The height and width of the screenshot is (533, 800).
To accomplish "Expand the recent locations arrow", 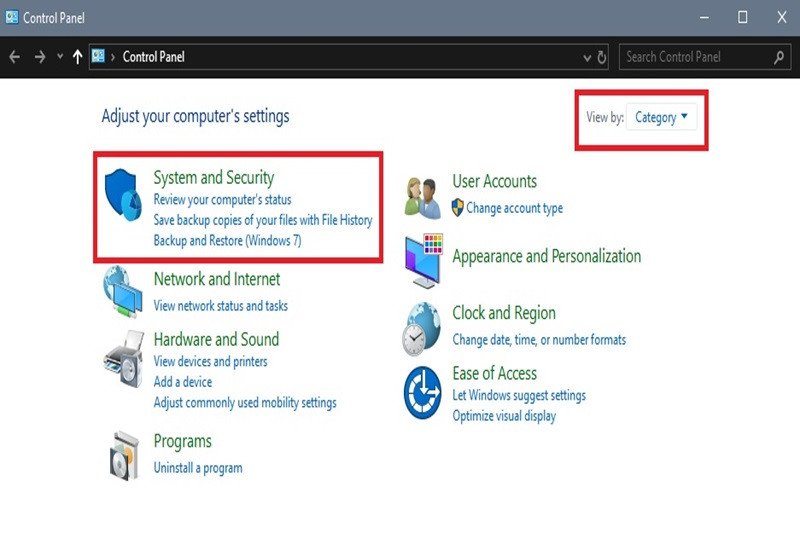I will coord(60,57).
